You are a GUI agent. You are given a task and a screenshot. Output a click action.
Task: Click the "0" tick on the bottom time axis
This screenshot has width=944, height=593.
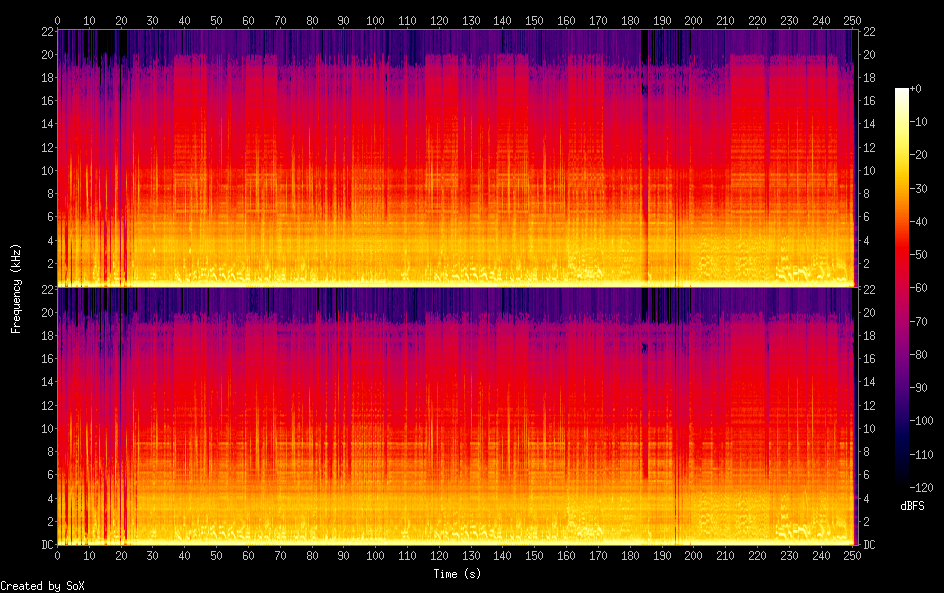[57, 556]
